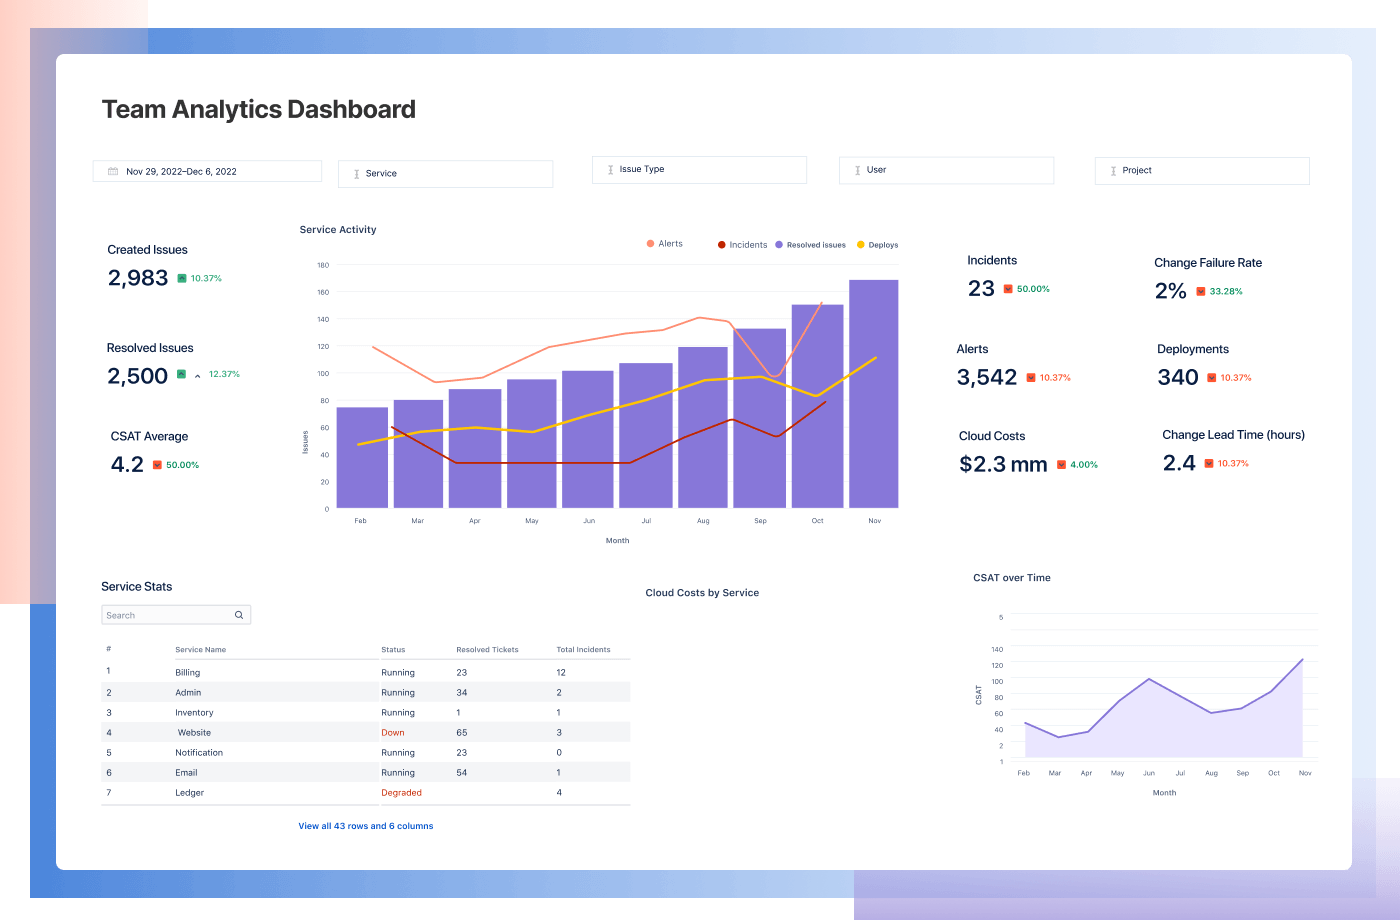This screenshot has width=1400, height=920.
Task: Click the filter icon in the User field
Action: [856, 169]
